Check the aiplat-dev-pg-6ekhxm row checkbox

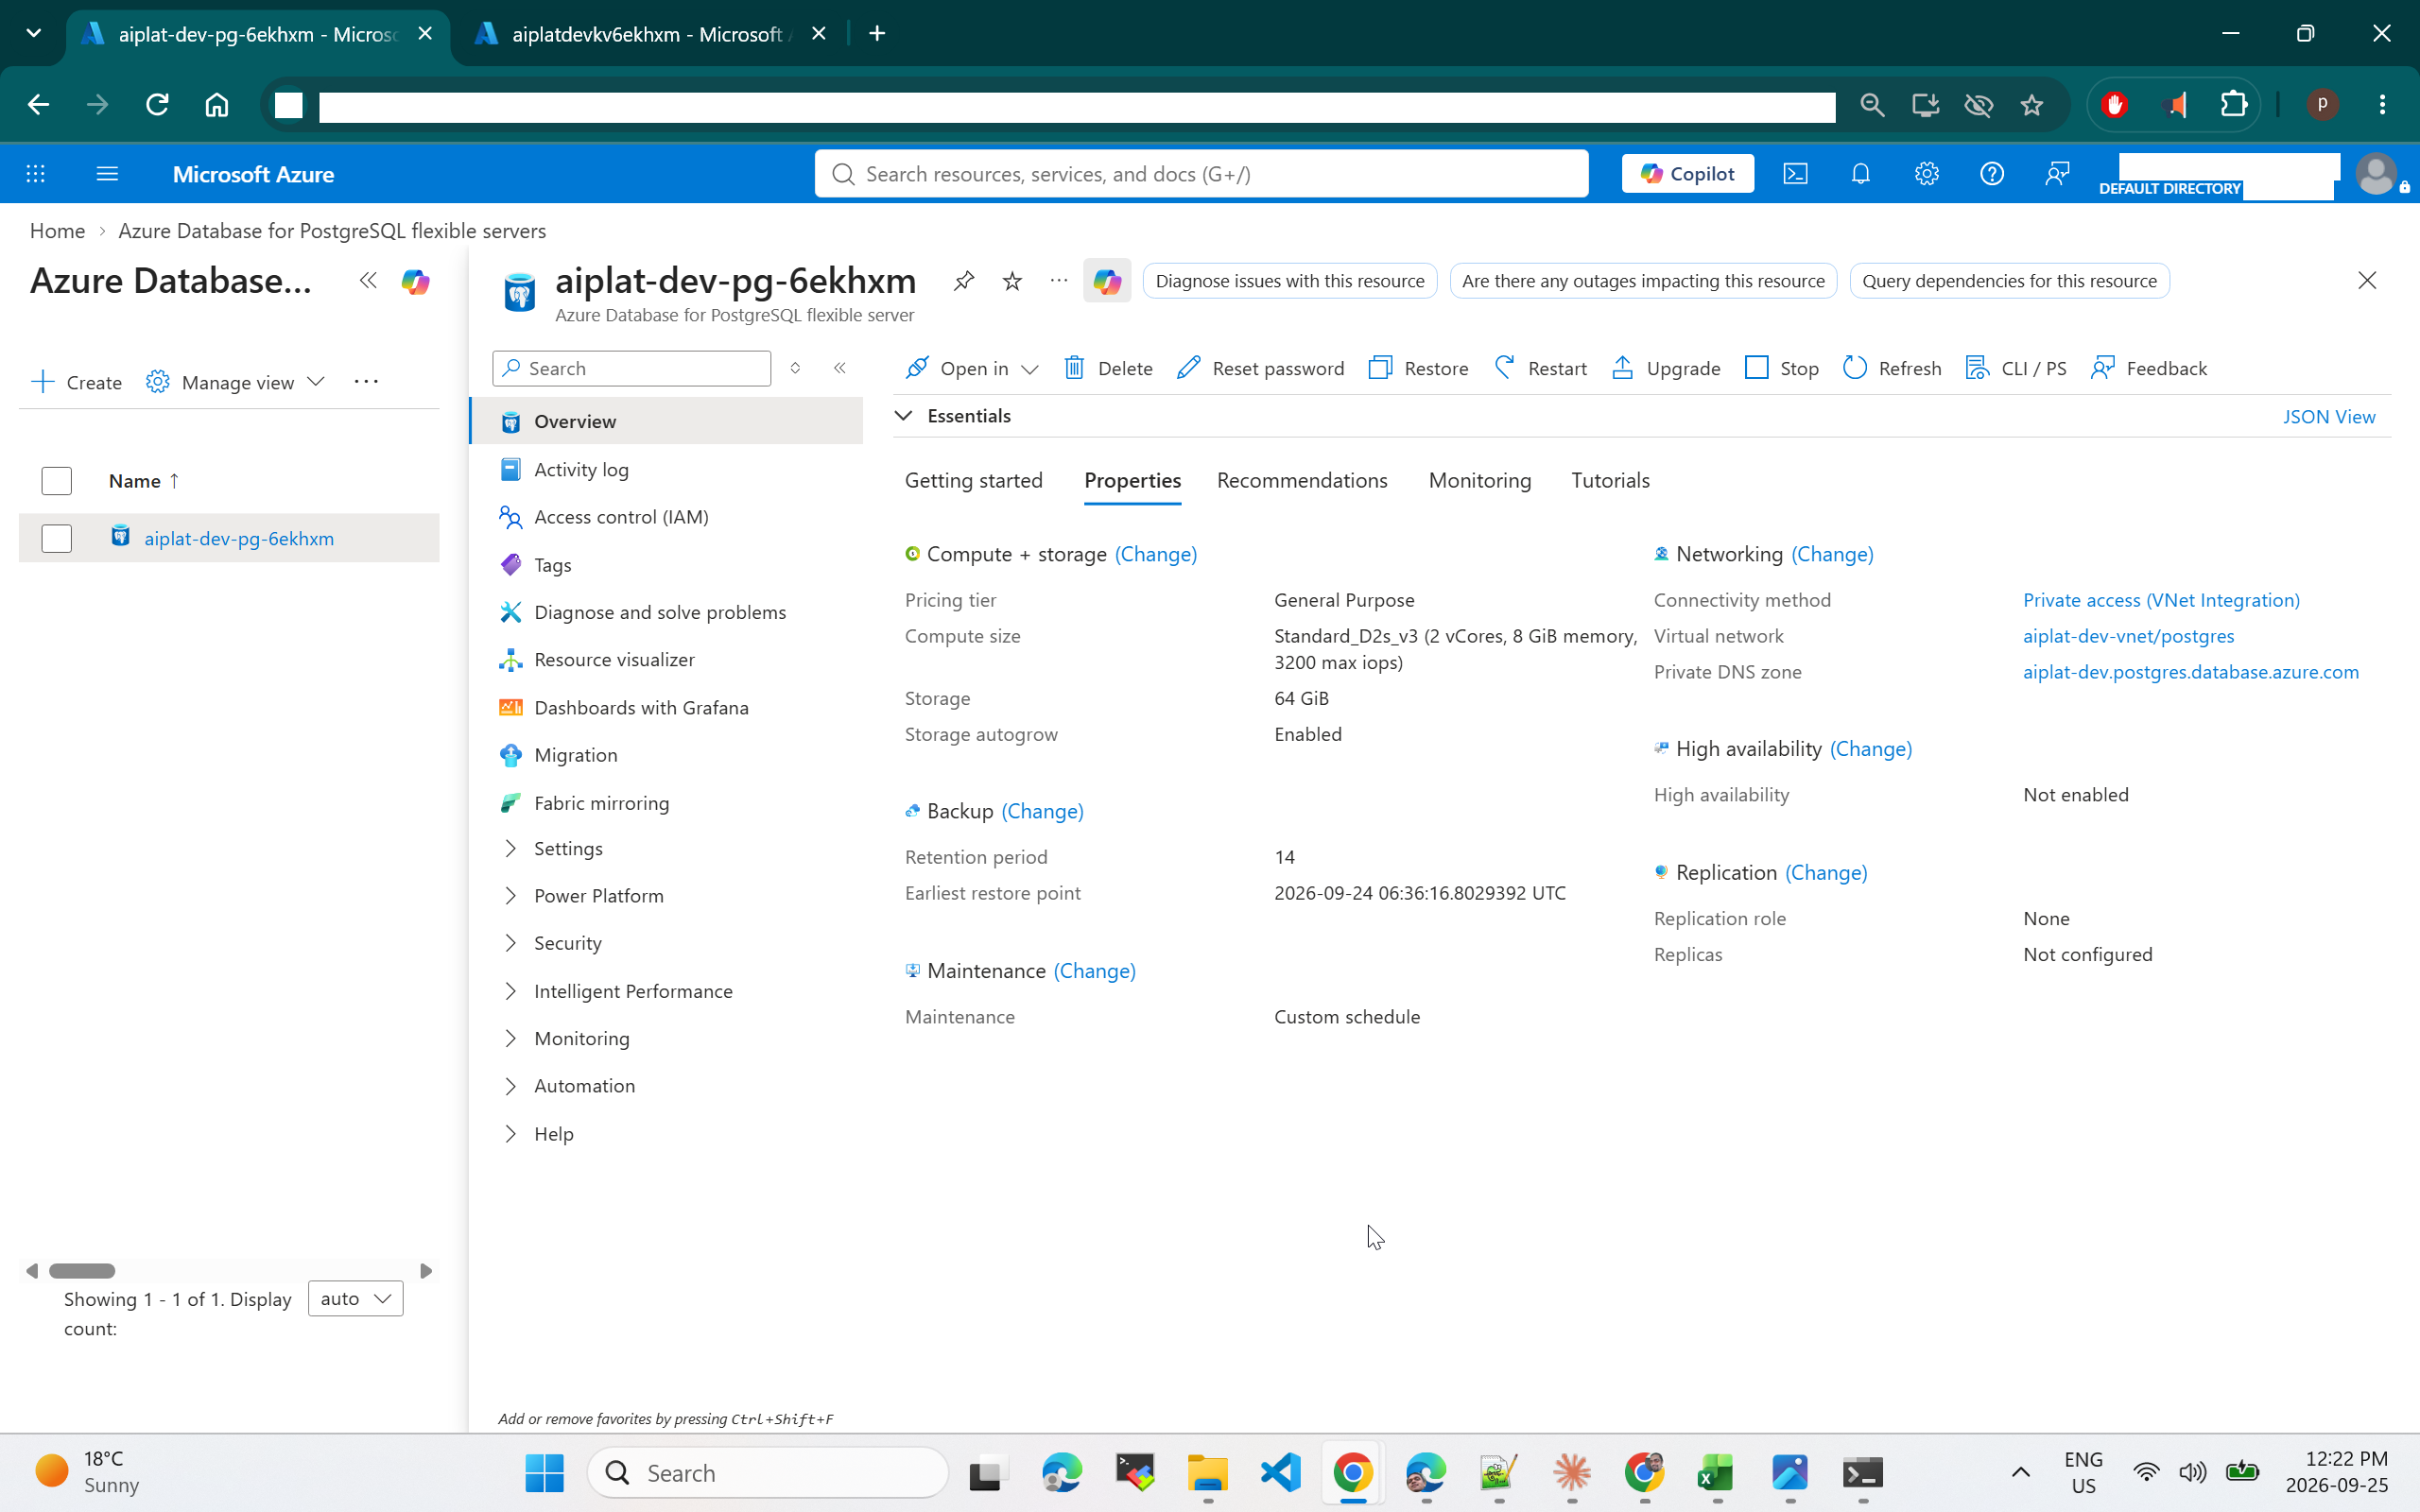[x=57, y=538]
